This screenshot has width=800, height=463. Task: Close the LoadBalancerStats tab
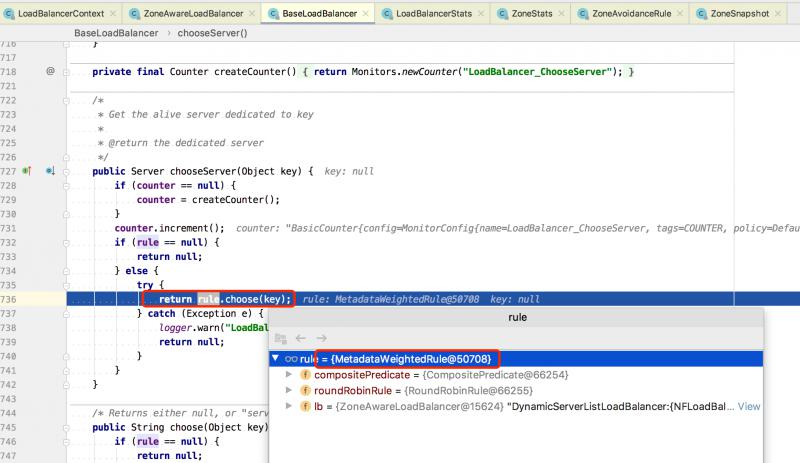coord(481,13)
